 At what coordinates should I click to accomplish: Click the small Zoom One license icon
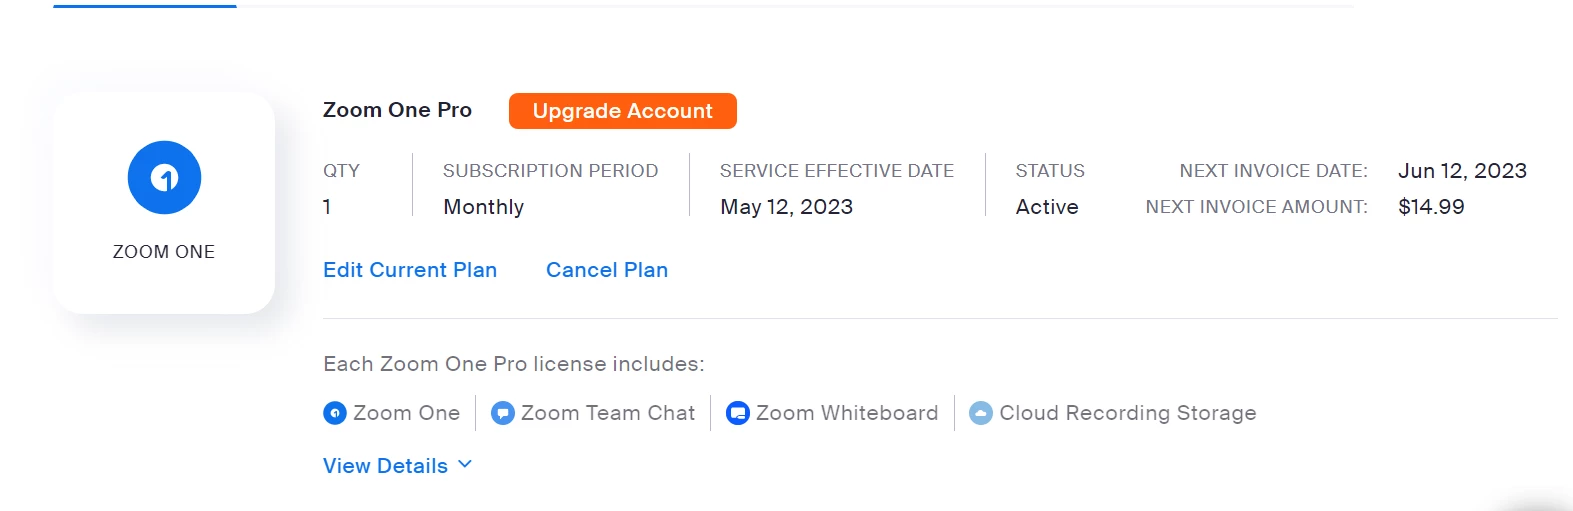tap(335, 413)
